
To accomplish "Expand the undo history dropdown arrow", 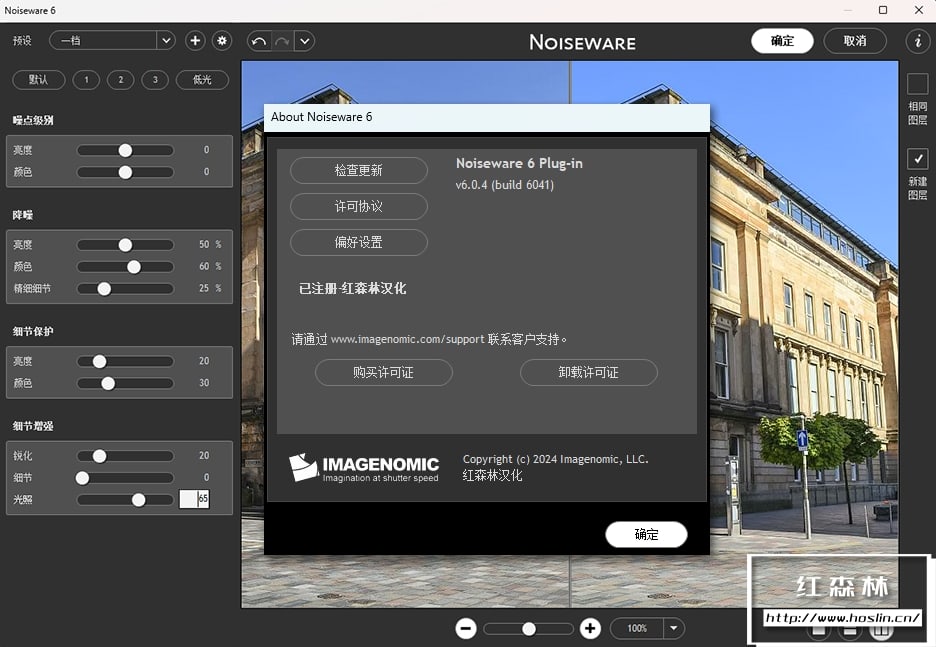I will tap(305, 41).
